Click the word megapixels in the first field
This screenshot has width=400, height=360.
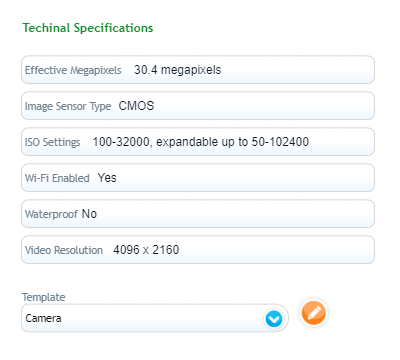[191, 70]
